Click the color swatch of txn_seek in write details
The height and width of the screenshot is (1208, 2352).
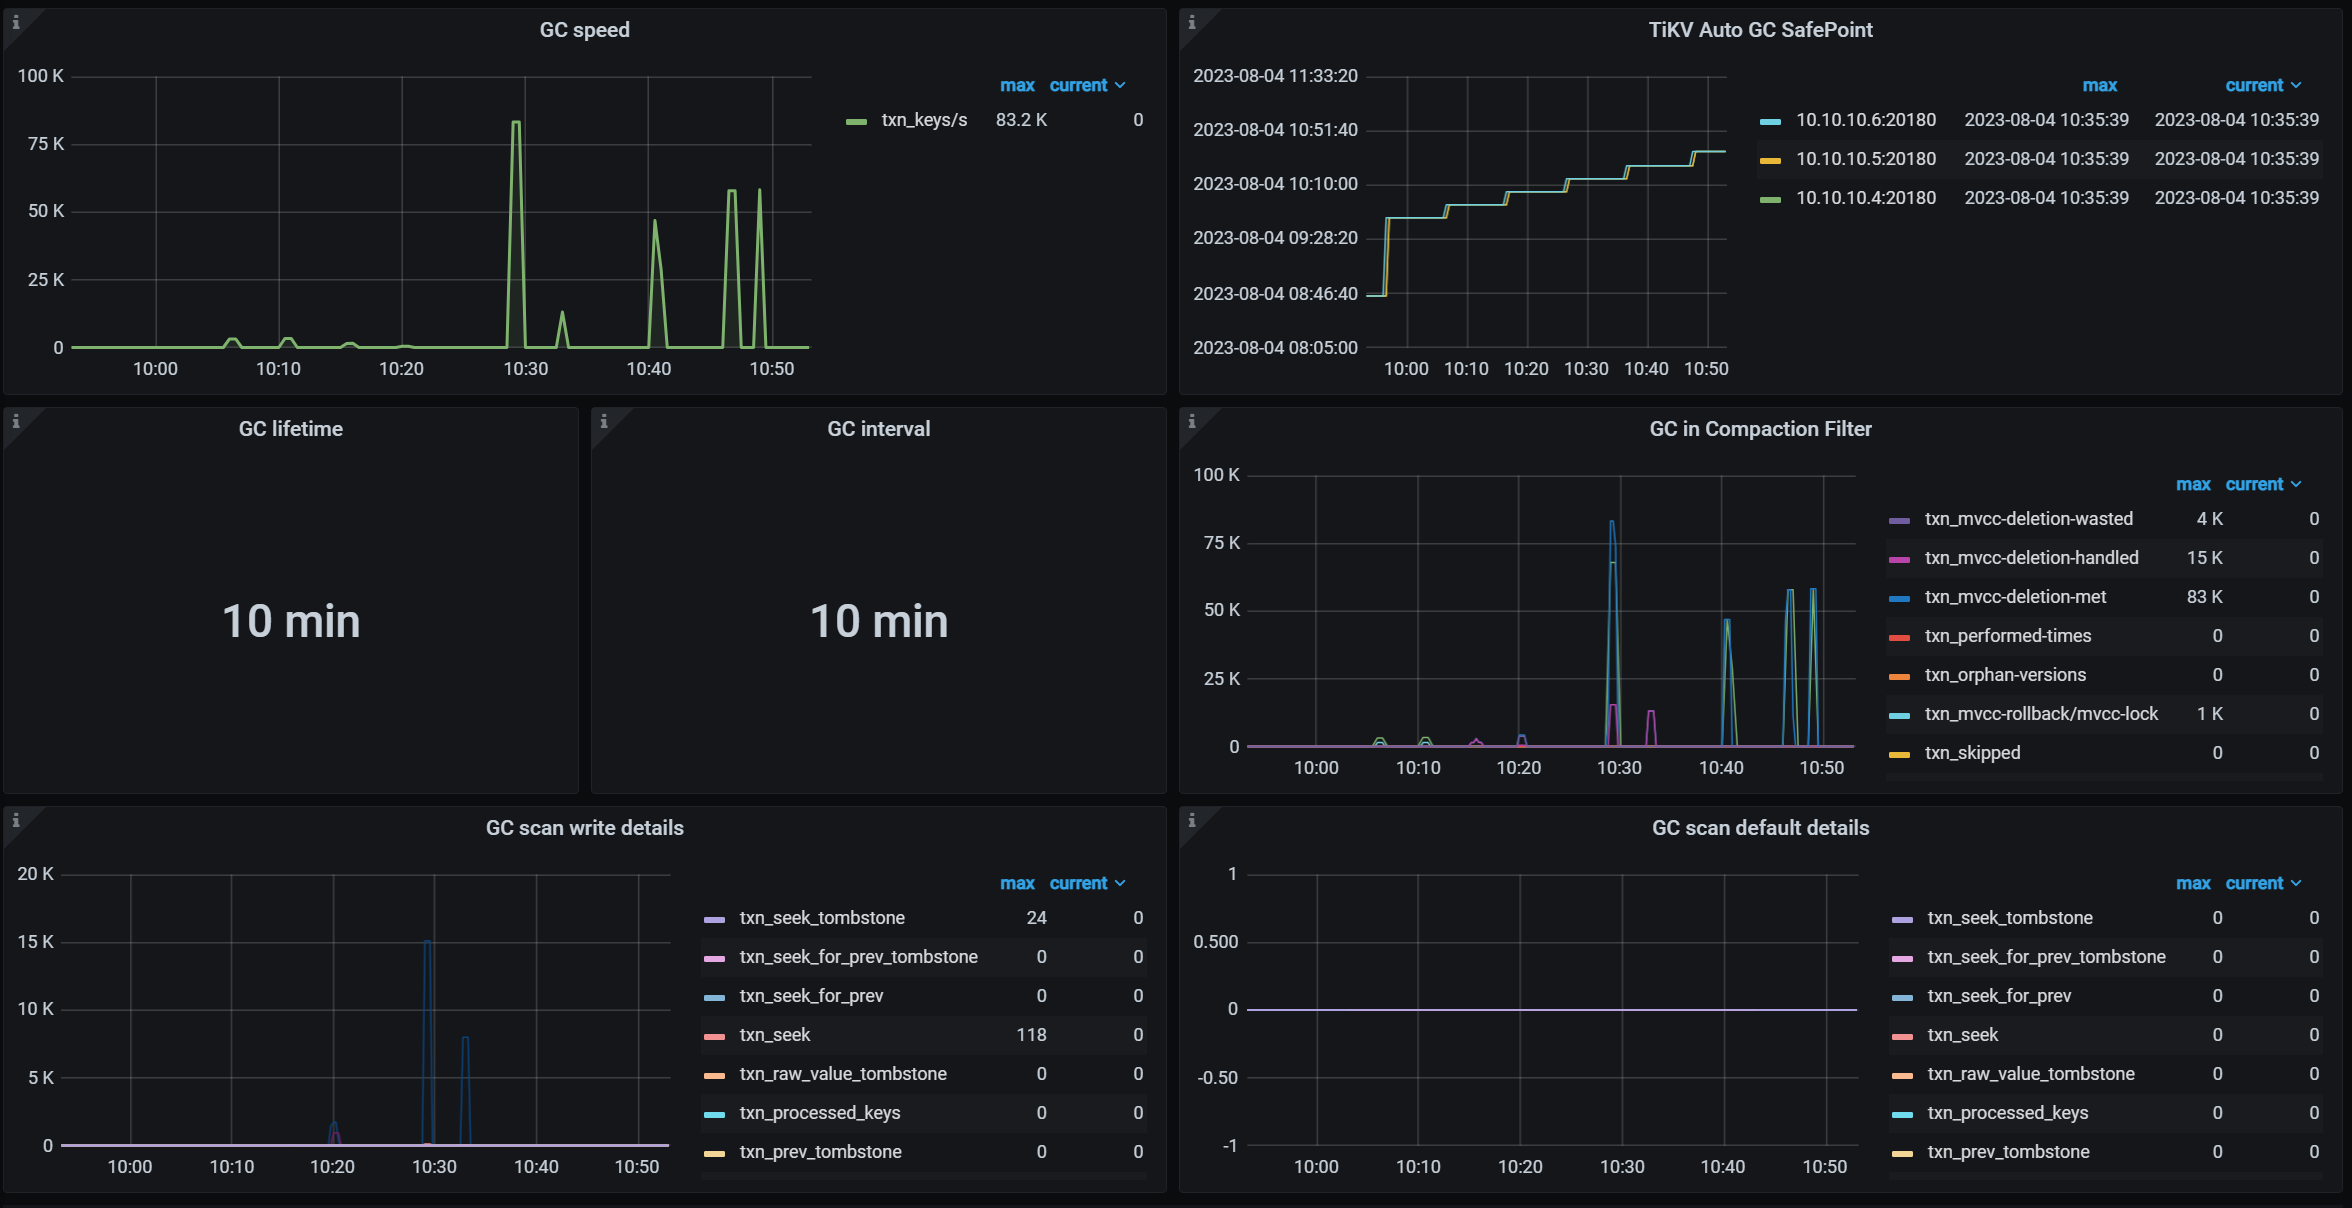point(714,1036)
